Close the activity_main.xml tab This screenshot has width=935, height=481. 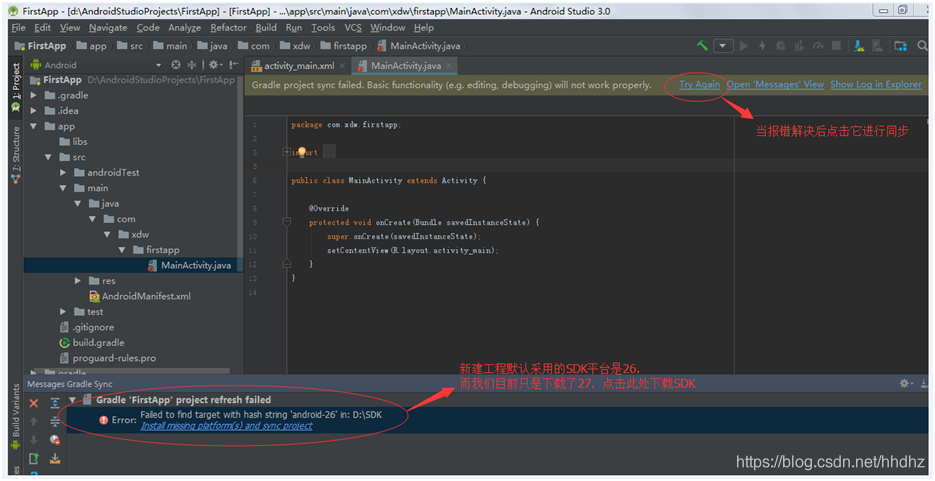(x=342, y=66)
